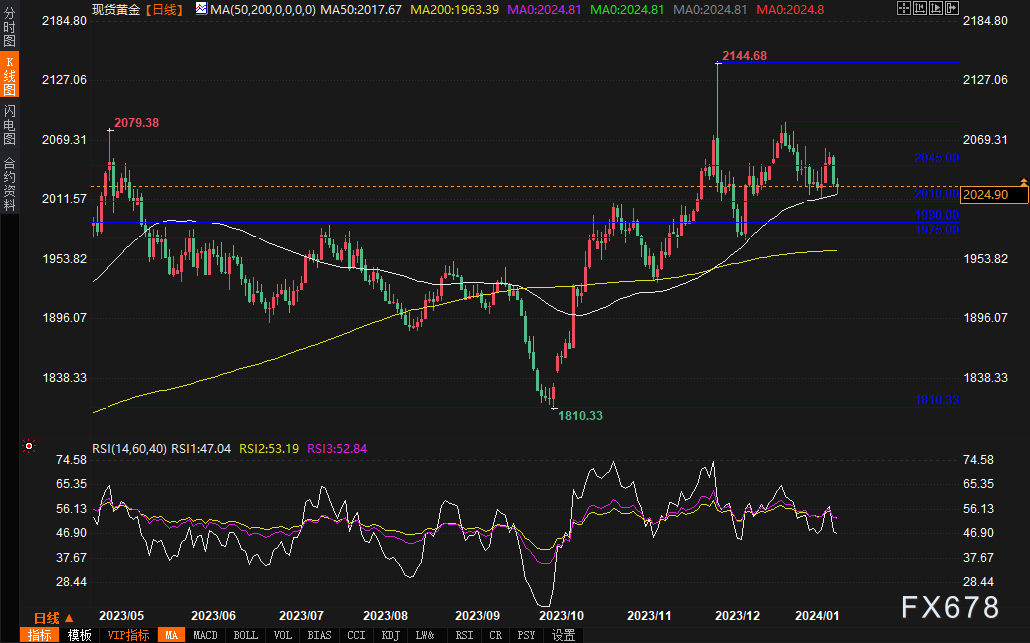Enable the BOLL indicator
The height and width of the screenshot is (643, 1030).
pyautogui.click(x=246, y=635)
